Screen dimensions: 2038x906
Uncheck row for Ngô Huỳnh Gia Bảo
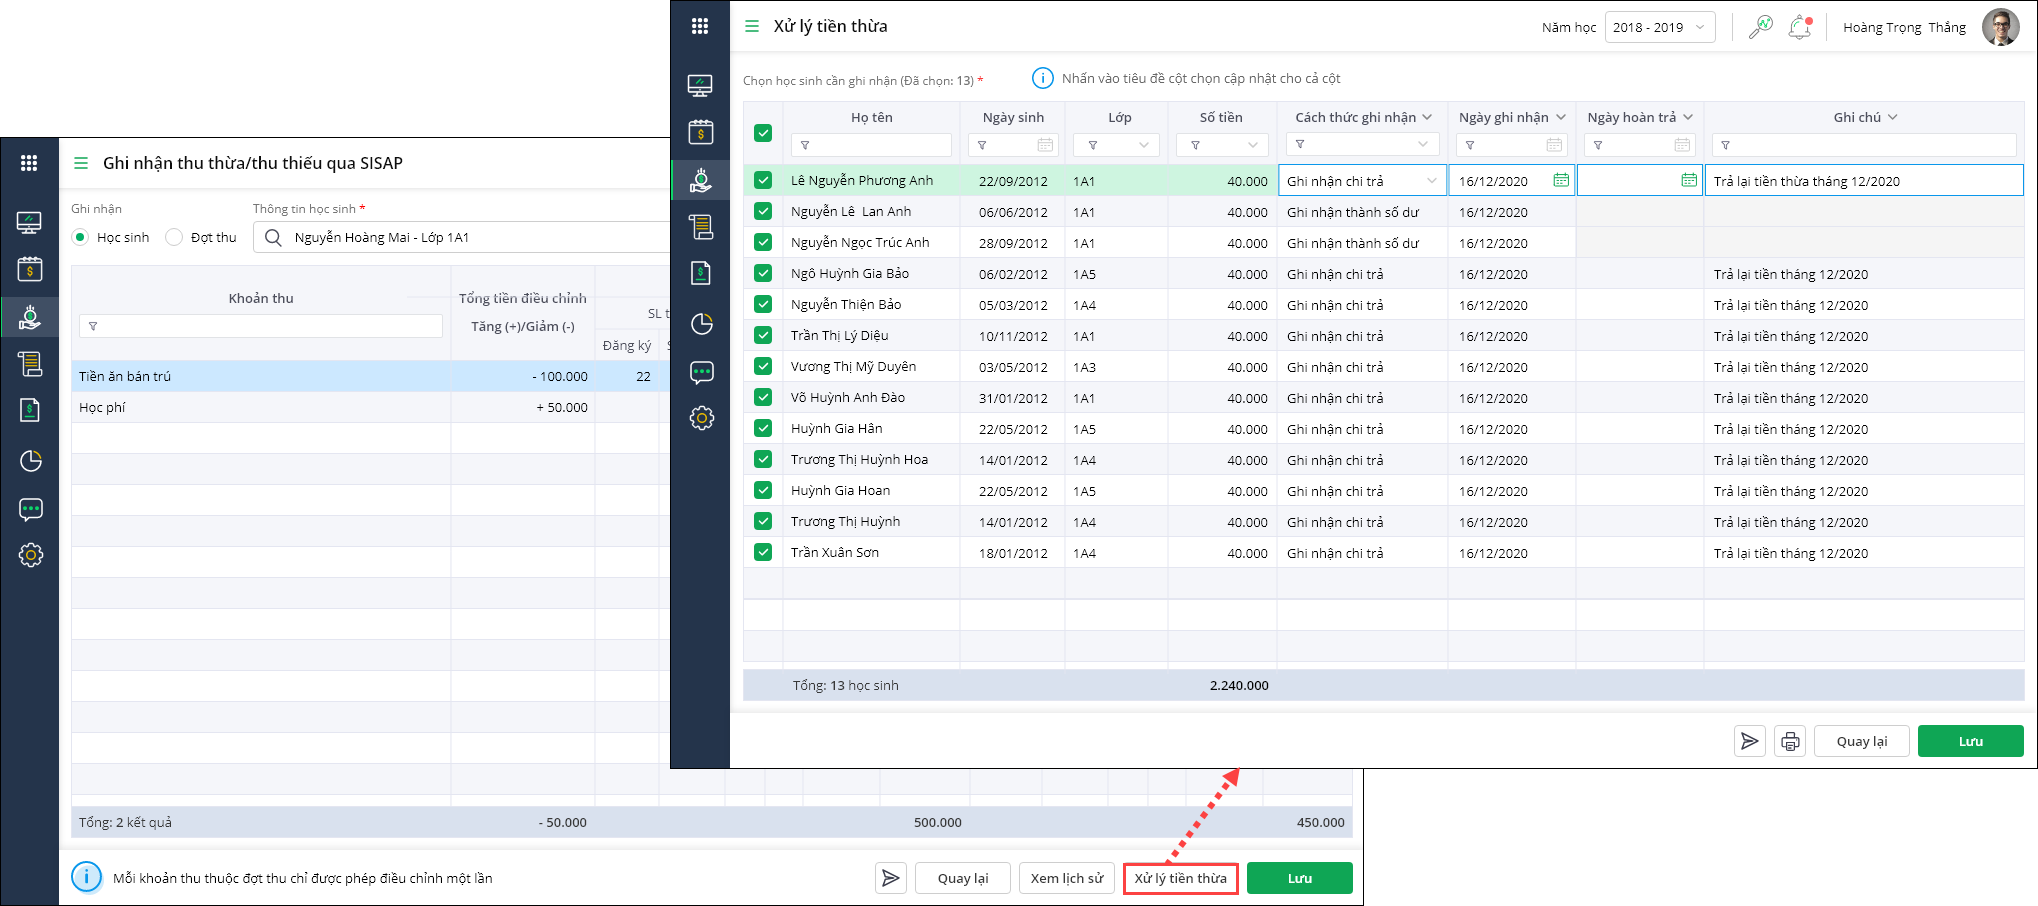pos(763,273)
